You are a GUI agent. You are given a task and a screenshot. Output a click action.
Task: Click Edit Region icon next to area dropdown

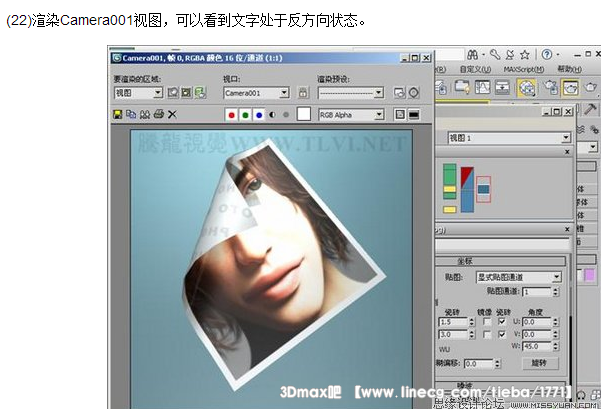pos(173,92)
